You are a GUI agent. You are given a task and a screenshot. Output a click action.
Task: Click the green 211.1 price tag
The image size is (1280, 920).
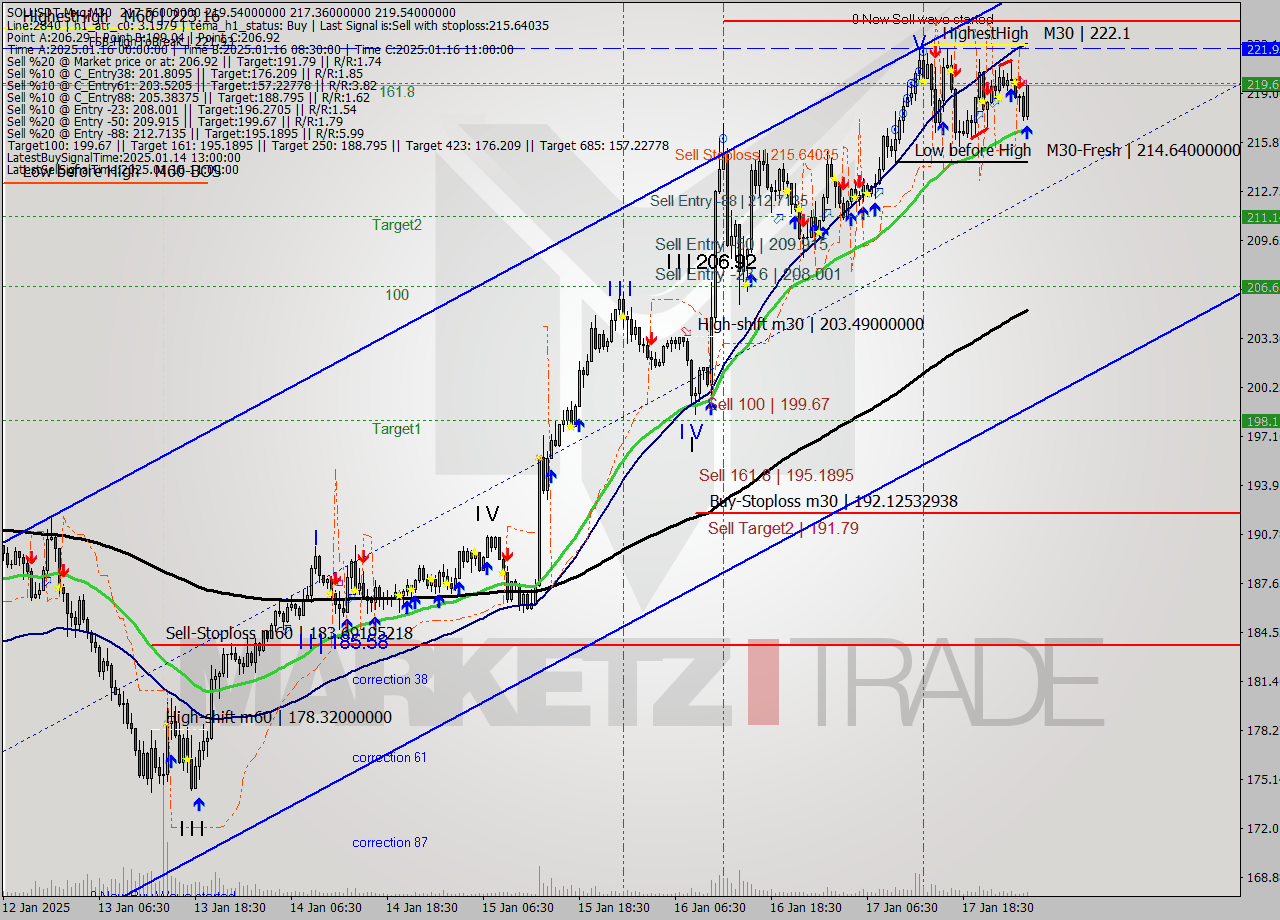[x=1260, y=216]
